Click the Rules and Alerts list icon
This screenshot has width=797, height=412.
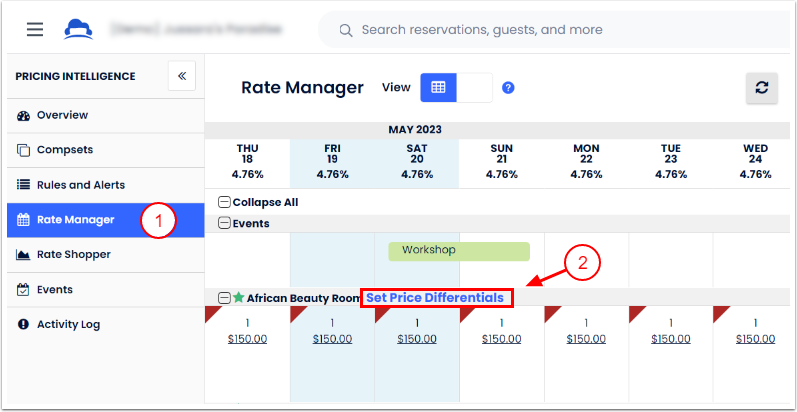pyautogui.click(x=23, y=185)
